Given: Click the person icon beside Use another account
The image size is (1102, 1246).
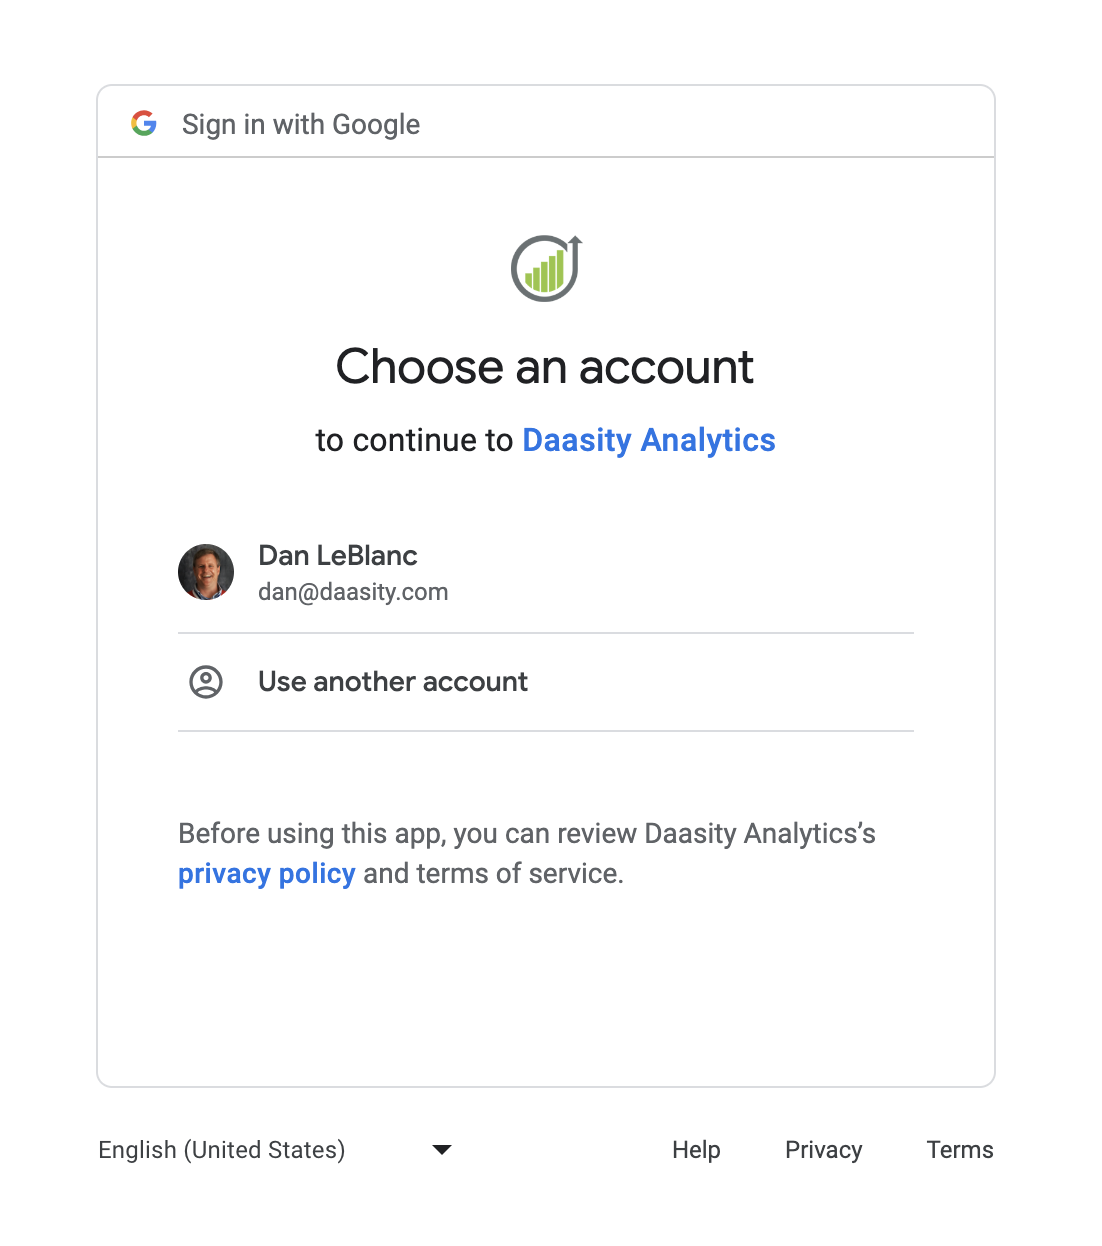Looking at the screenshot, I should click(x=206, y=682).
